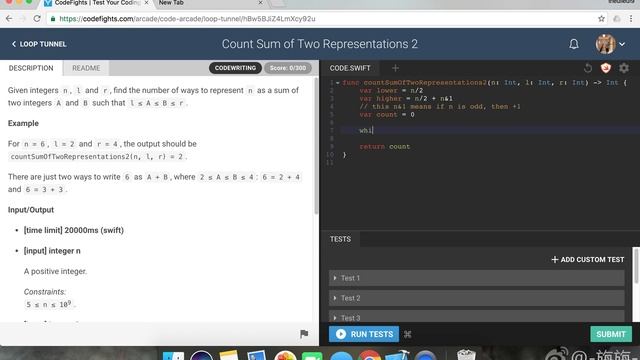Expand the profile dropdown chevron

tap(622, 44)
